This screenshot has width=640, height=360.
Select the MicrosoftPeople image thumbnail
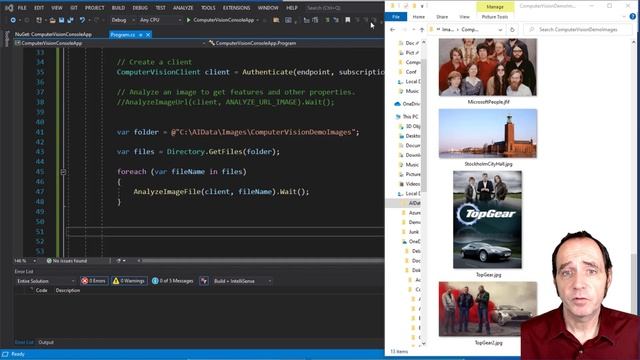pos(488,67)
